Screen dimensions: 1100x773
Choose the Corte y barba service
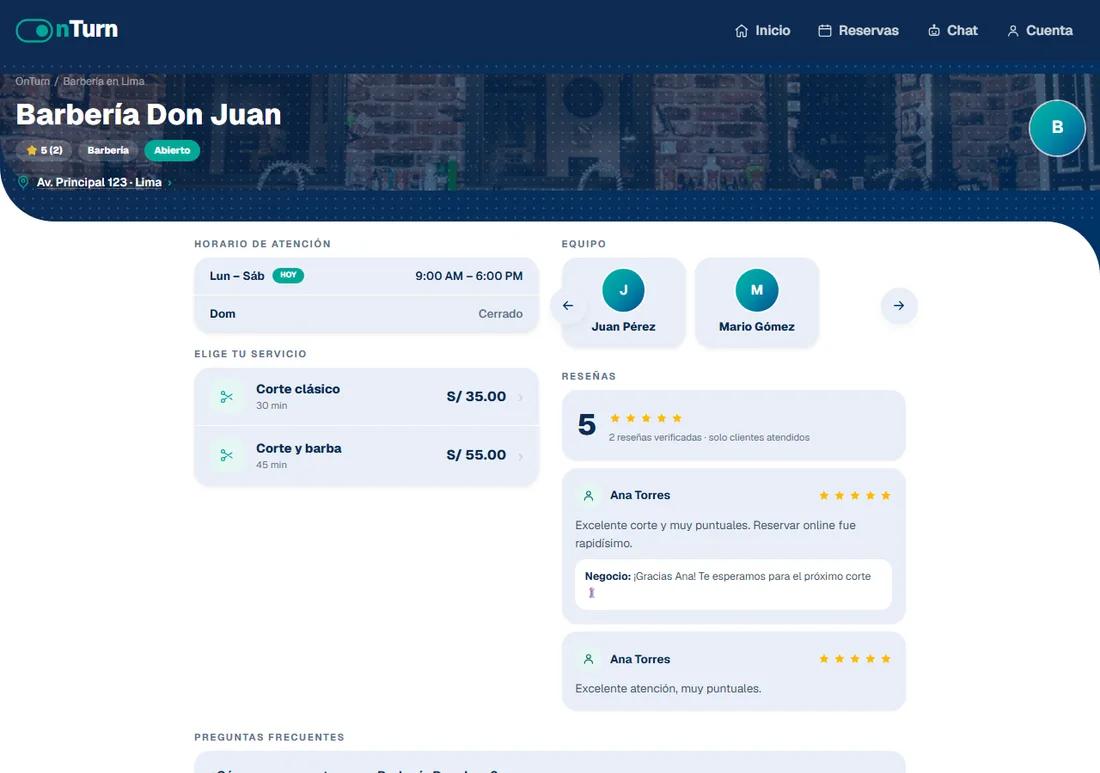click(x=366, y=456)
